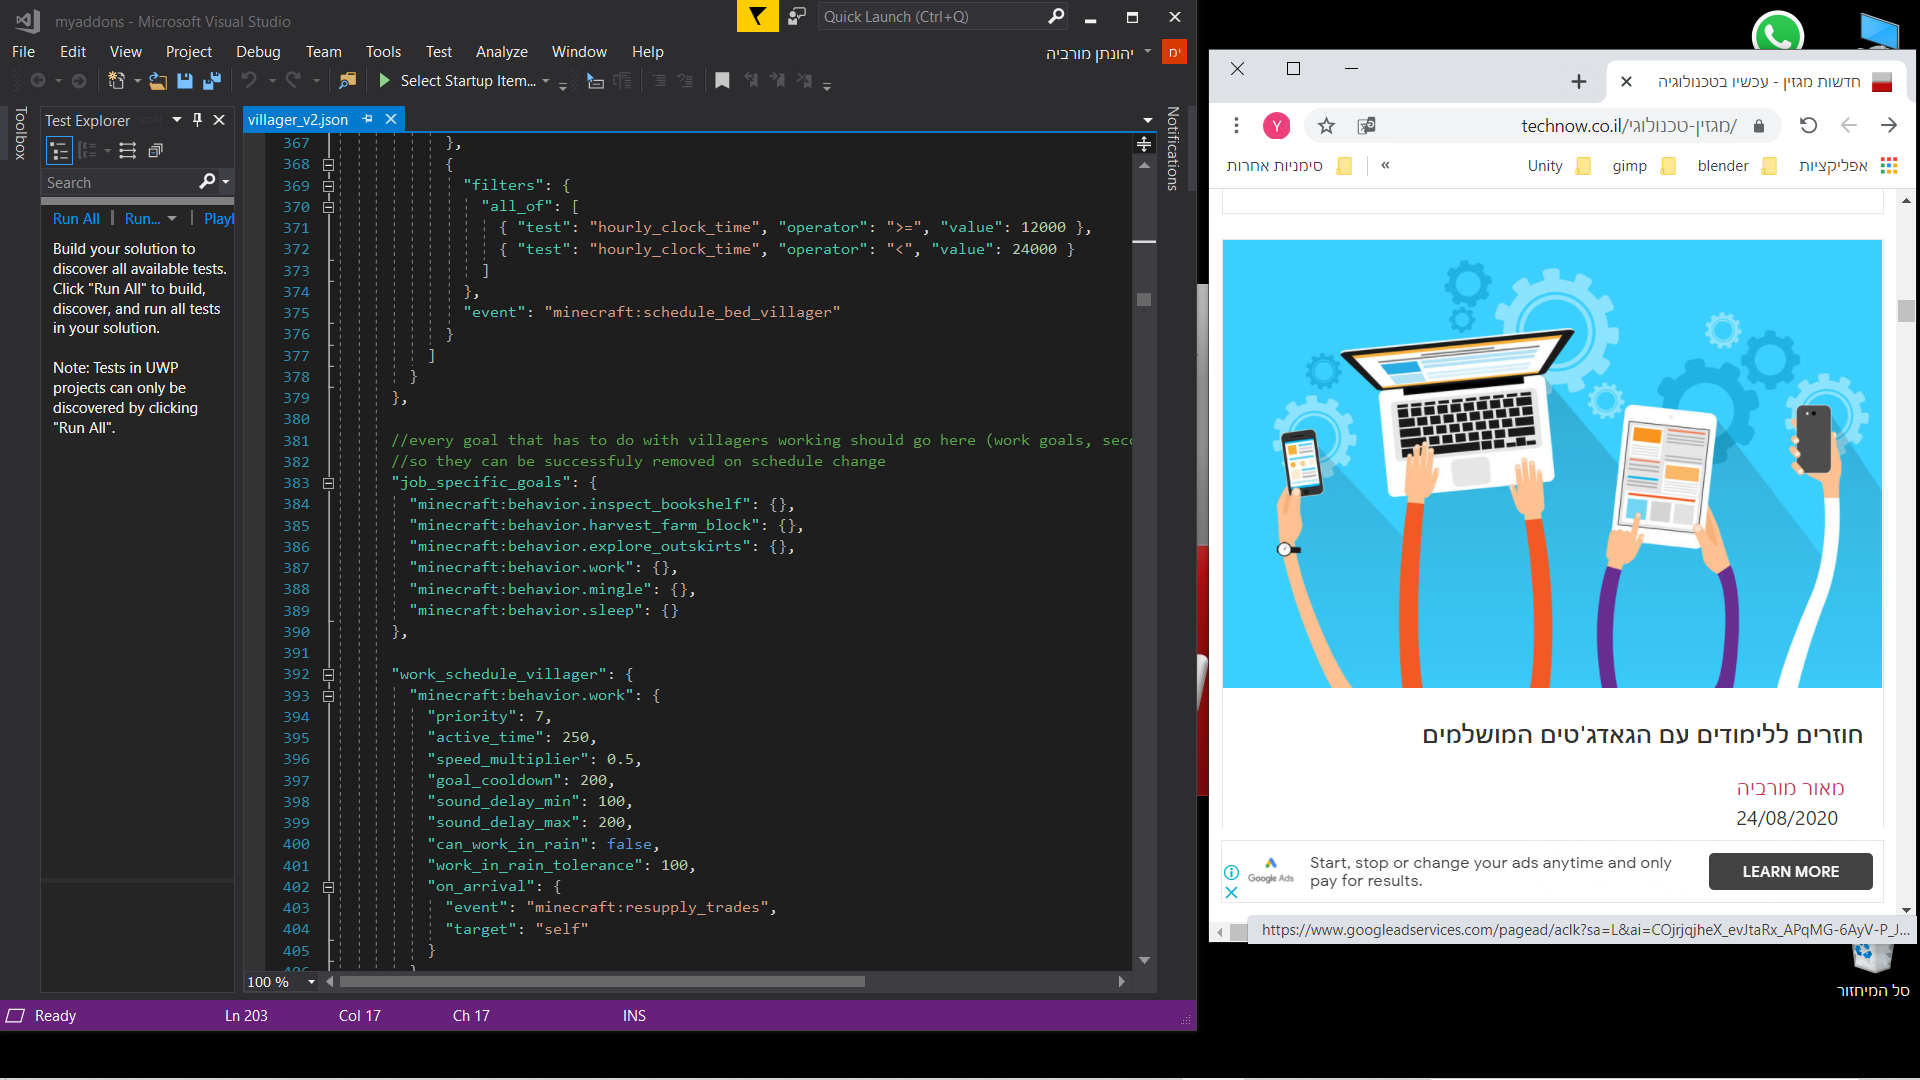Click the padlock site-info icon
The width and height of the screenshot is (1920, 1080).
tap(1759, 126)
